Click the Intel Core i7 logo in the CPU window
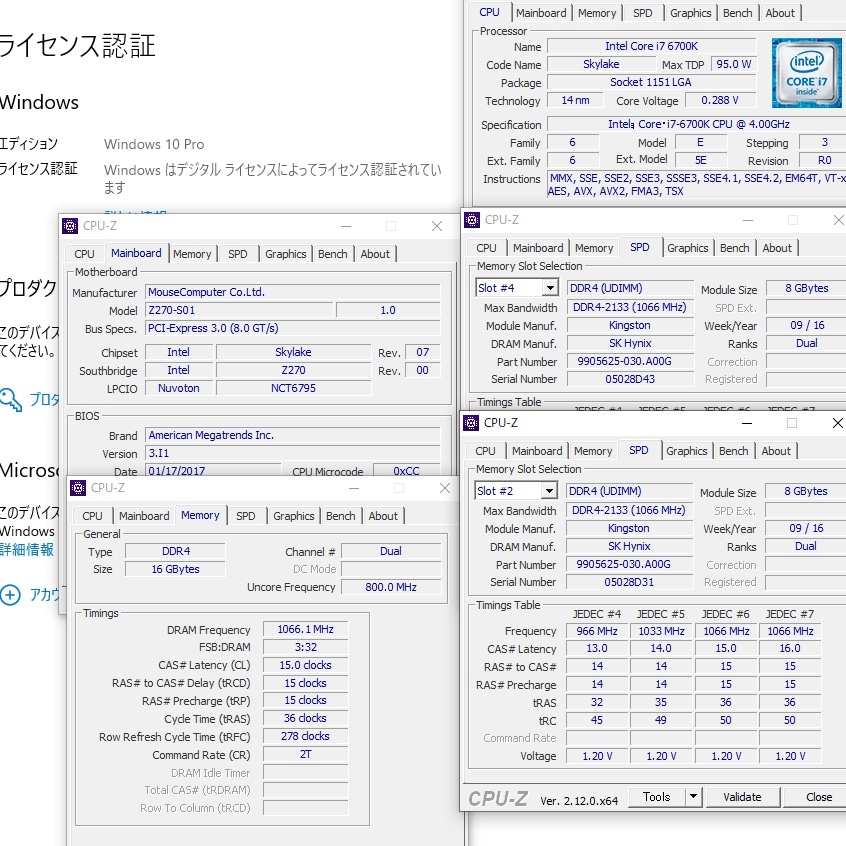This screenshot has width=846, height=846. point(806,73)
